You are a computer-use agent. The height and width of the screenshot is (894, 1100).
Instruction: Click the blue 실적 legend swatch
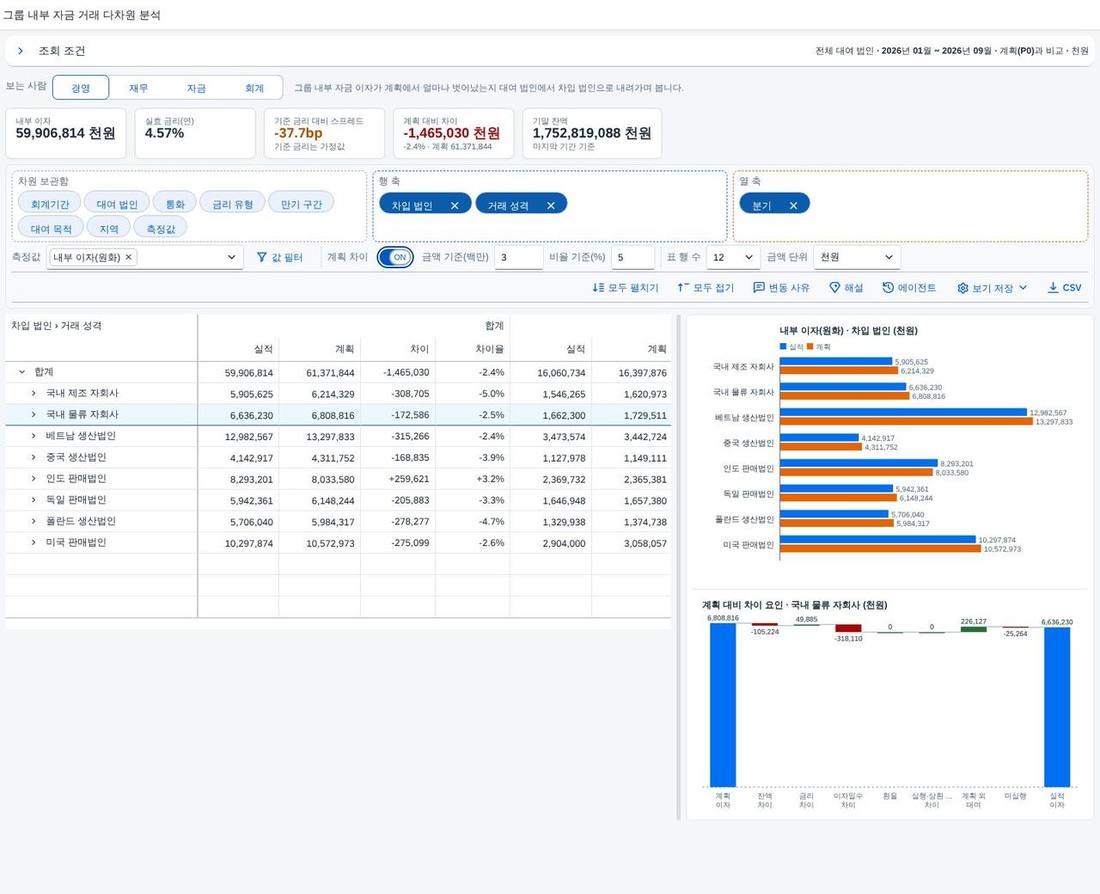(x=783, y=347)
